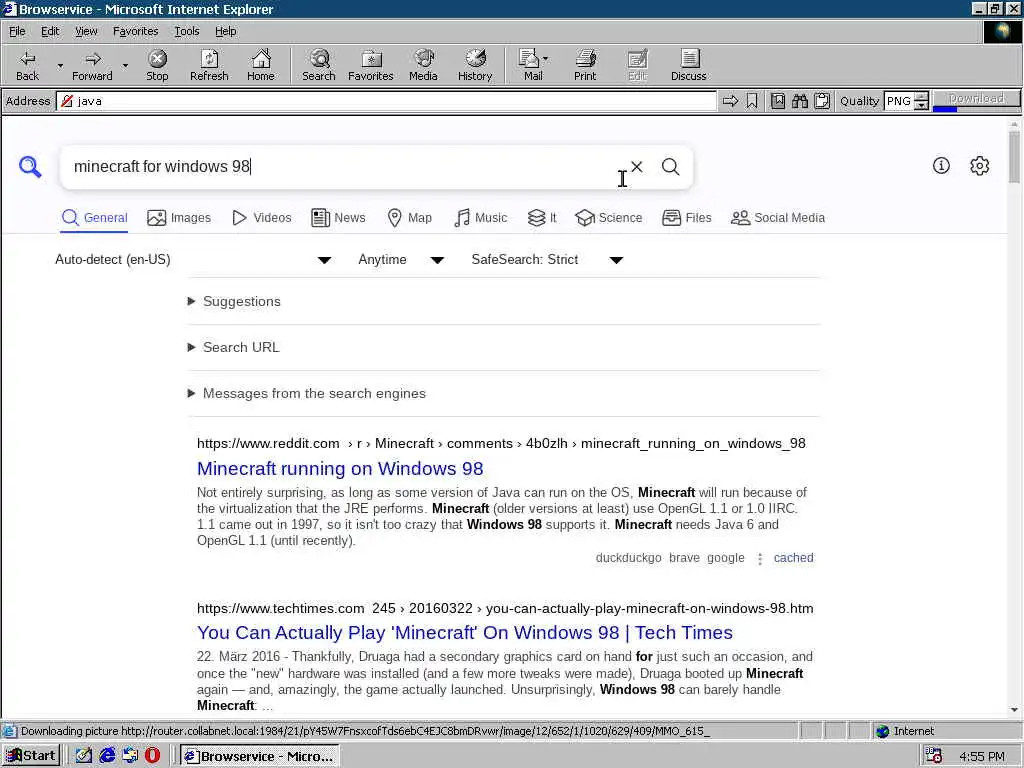1024x768 pixels.
Task: Print the current page
Action: [x=585, y=65]
